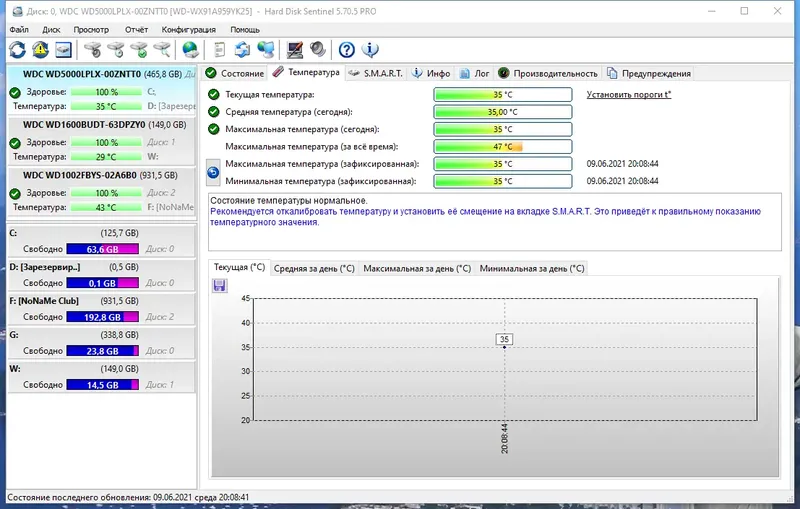Image resolution: width=800 pixels, height=509 pixels.
Task: Click the mail-with-blue-arrows toolbar icon
Action: pyautogui.click(x=242, y=49)
